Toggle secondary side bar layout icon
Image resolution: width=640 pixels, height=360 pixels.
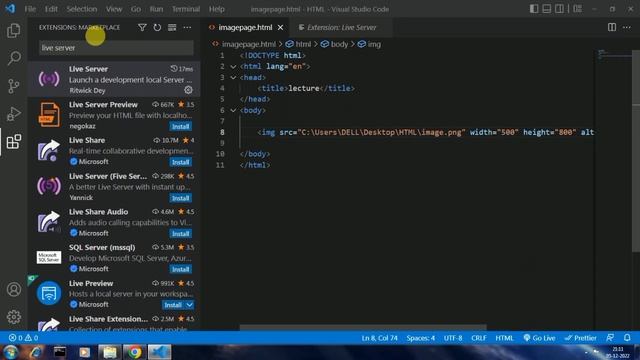pyautogui.click(x=559, y=9)
